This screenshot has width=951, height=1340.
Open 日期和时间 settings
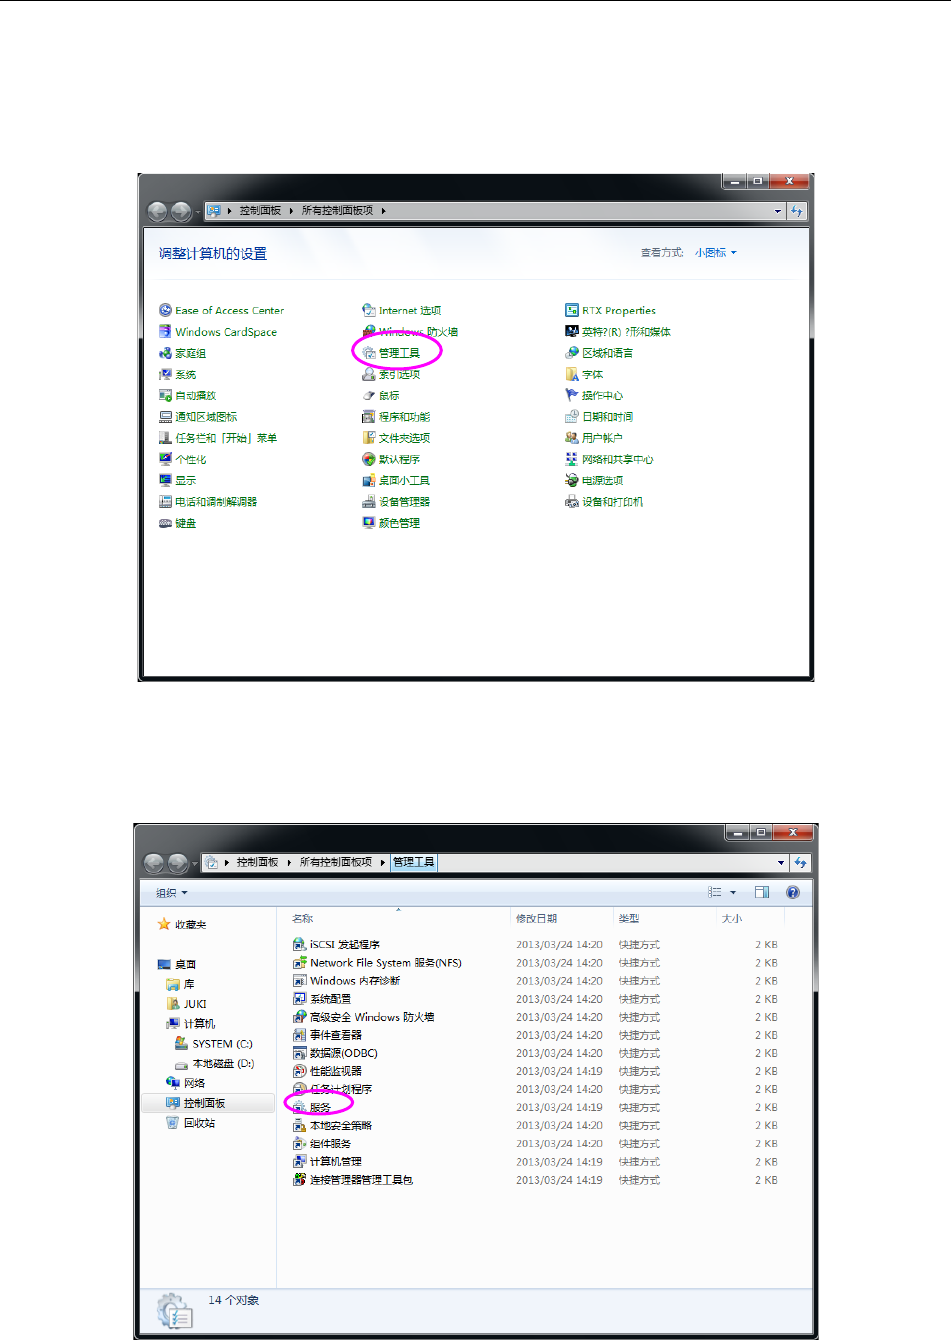point(599,416)
